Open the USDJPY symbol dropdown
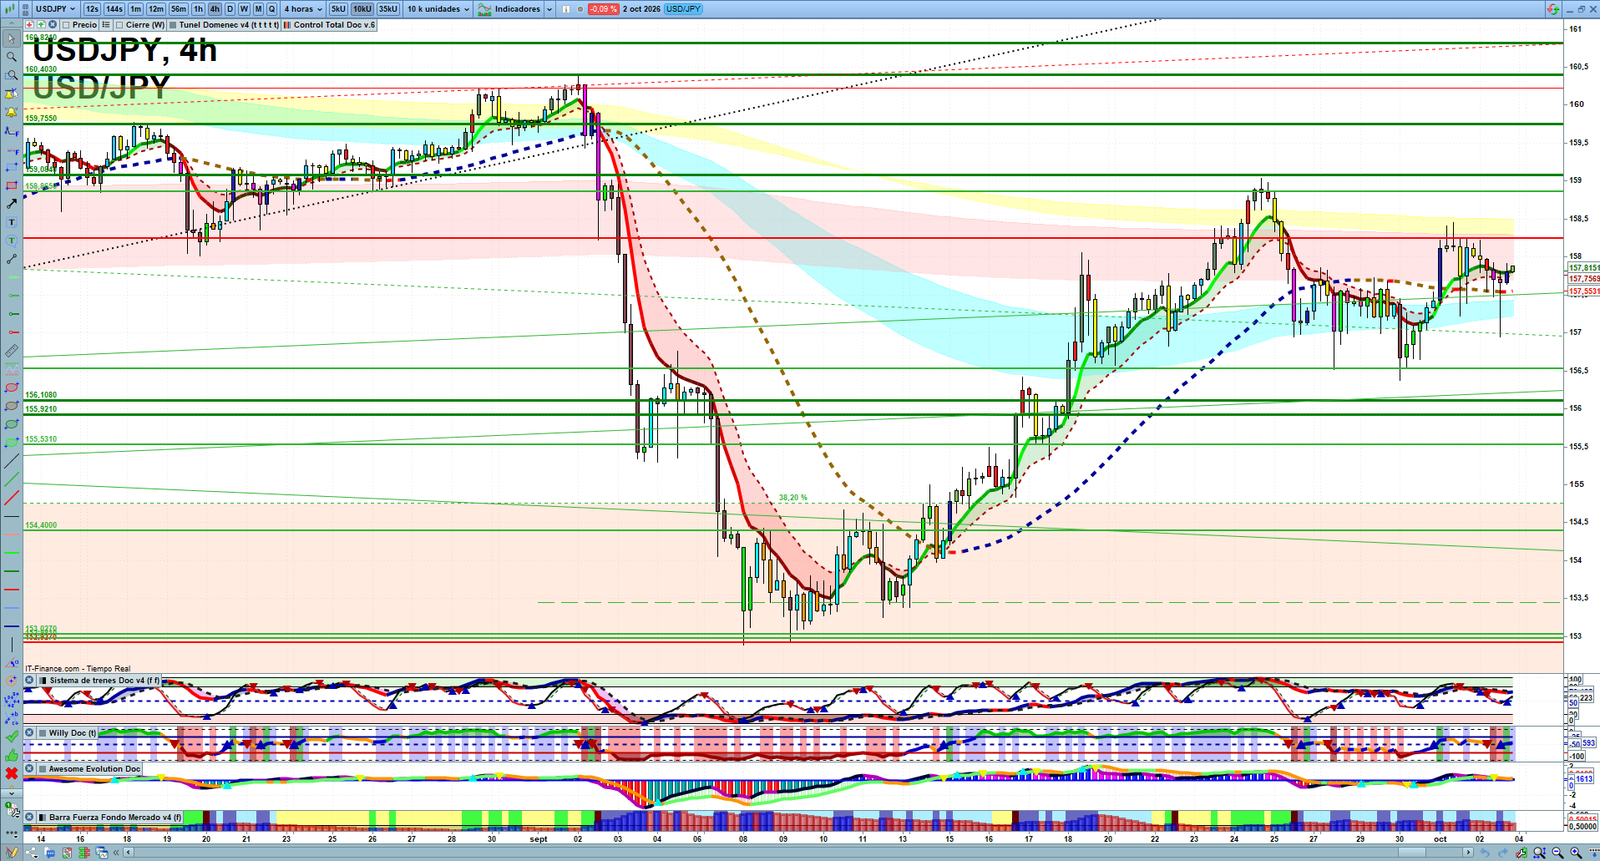Screen dimensions: 1600x861 click(x=55, y=9)
